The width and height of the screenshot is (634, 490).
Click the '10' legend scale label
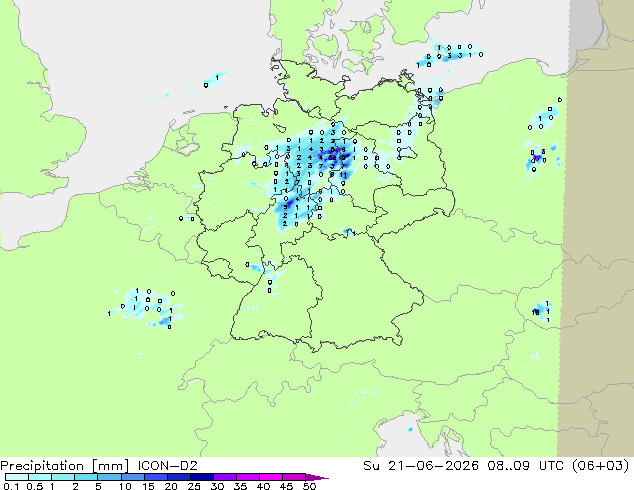125,486
